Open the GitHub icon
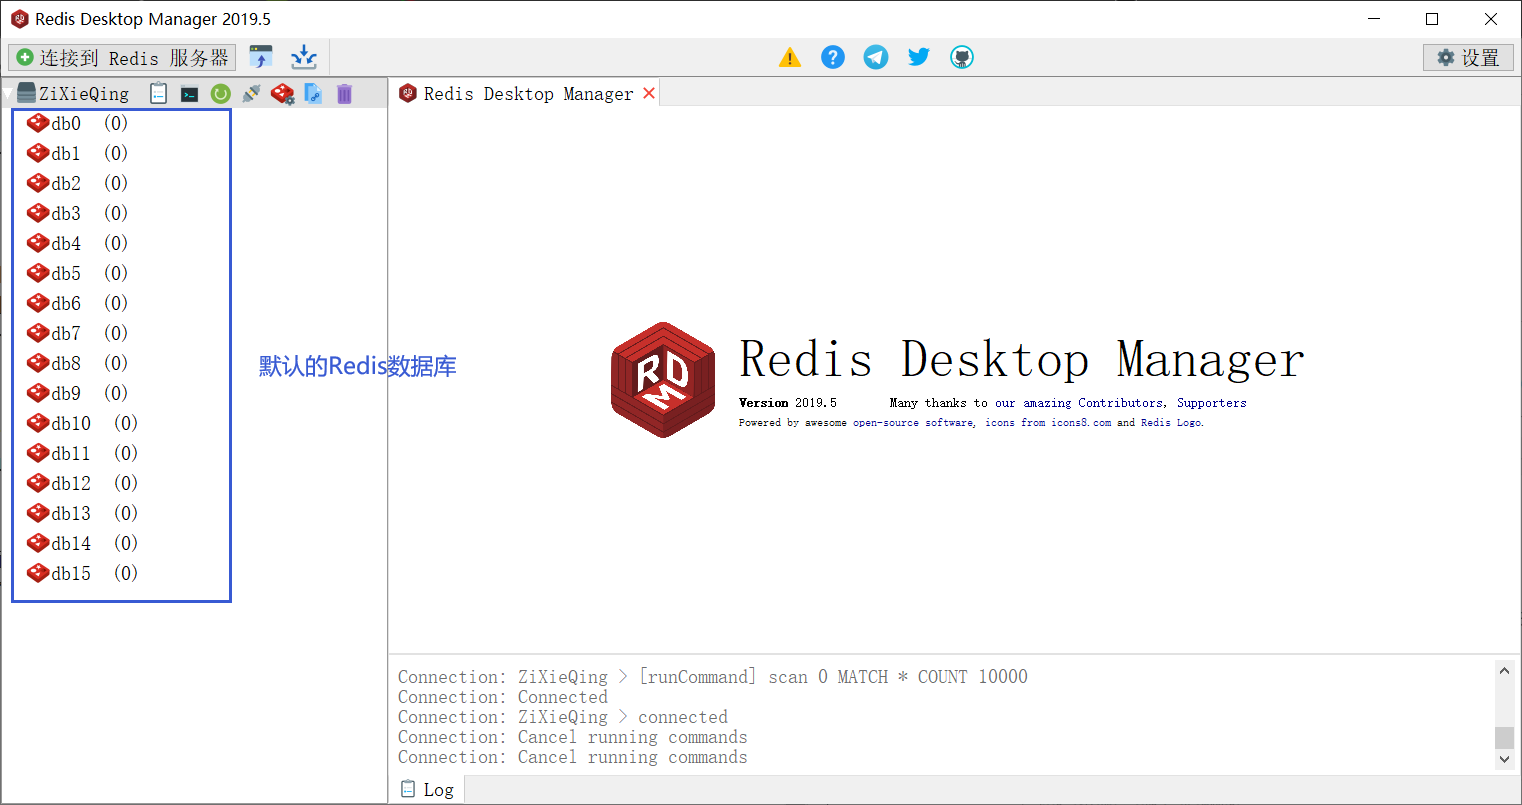Screen dimensions: 1522x805 pos(962,57)
